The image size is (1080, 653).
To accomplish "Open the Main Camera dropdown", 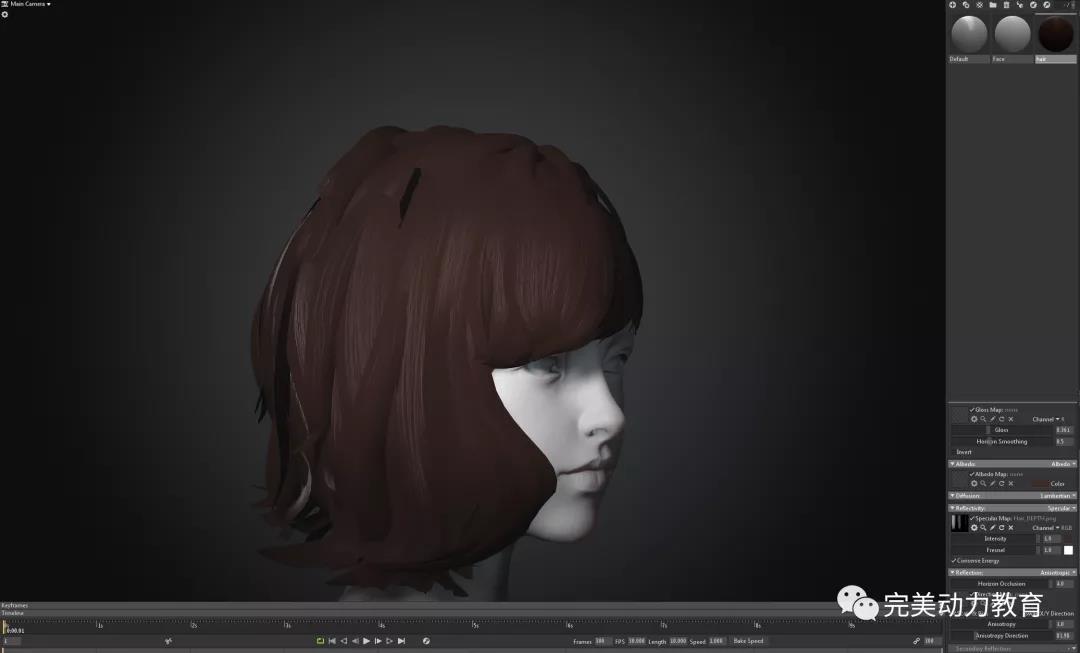I will point(30,4).
